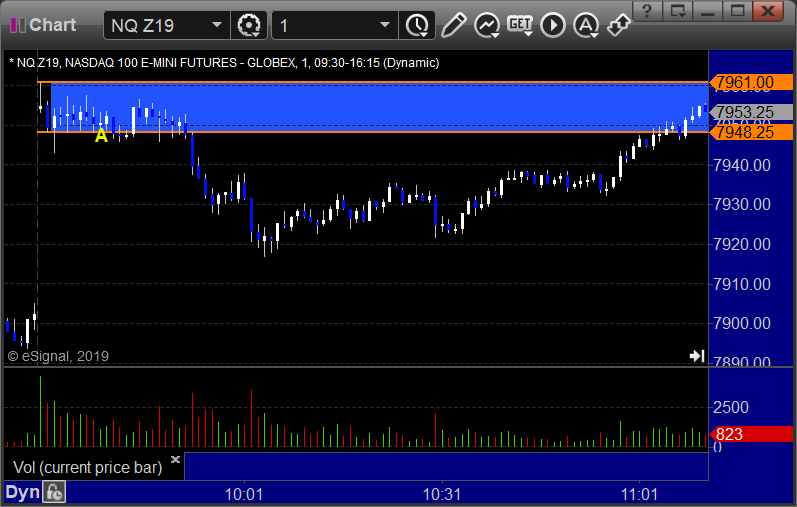Image resolution: width=797 pixels, height=507 pixels.
Task: Click the 7961.00 orange price label
Action: [x=752, y=82]
